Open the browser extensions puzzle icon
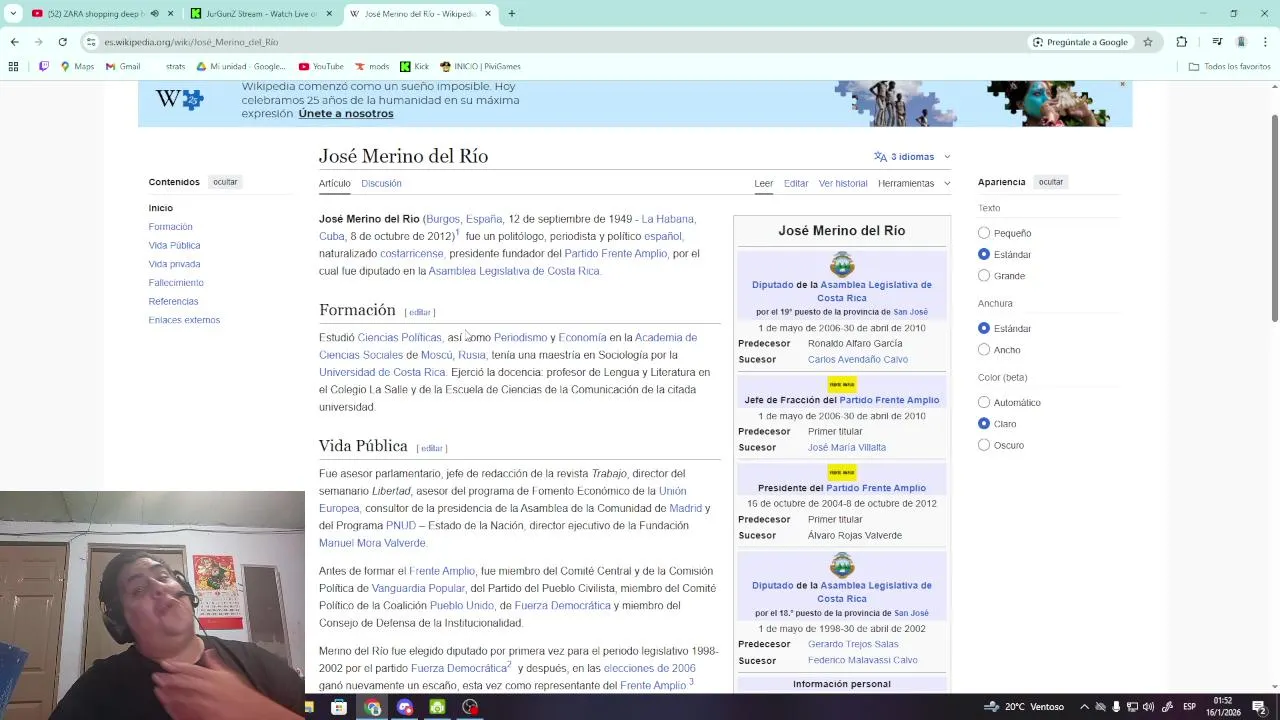Screen dimensions: 1280x720 pyautogui.click(x=1182, y=42)
